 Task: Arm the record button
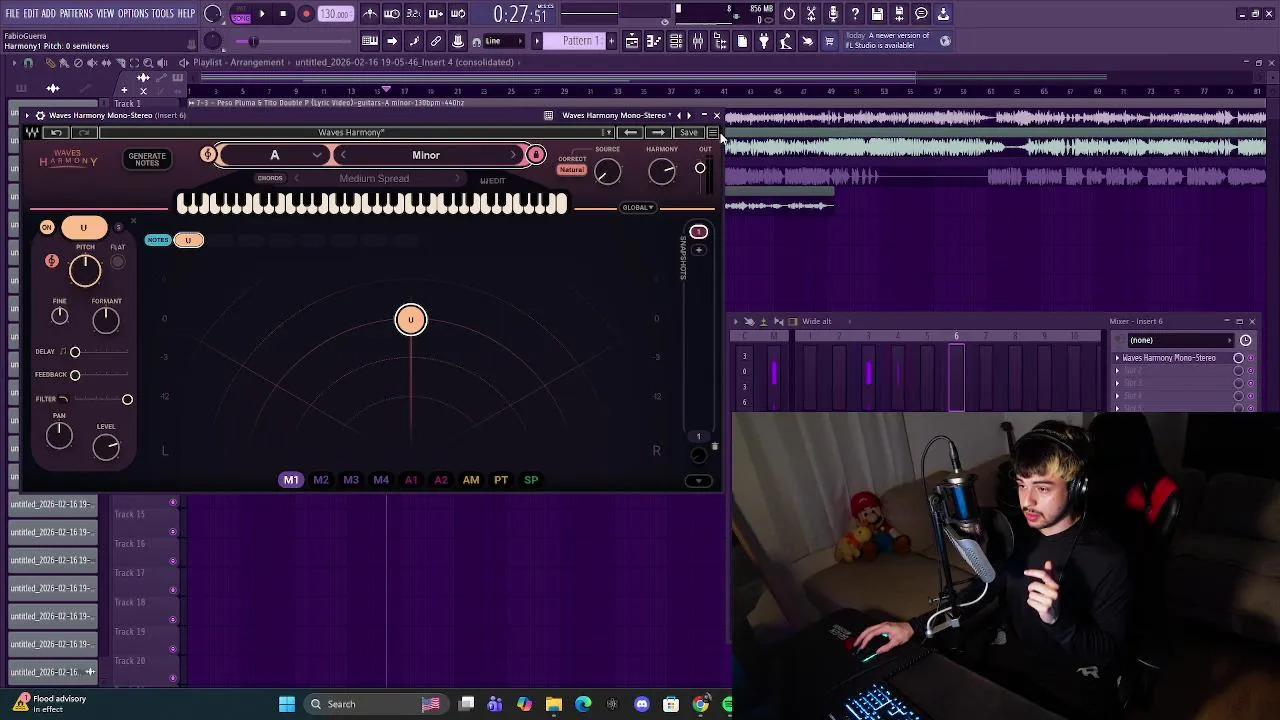point(306,14)
